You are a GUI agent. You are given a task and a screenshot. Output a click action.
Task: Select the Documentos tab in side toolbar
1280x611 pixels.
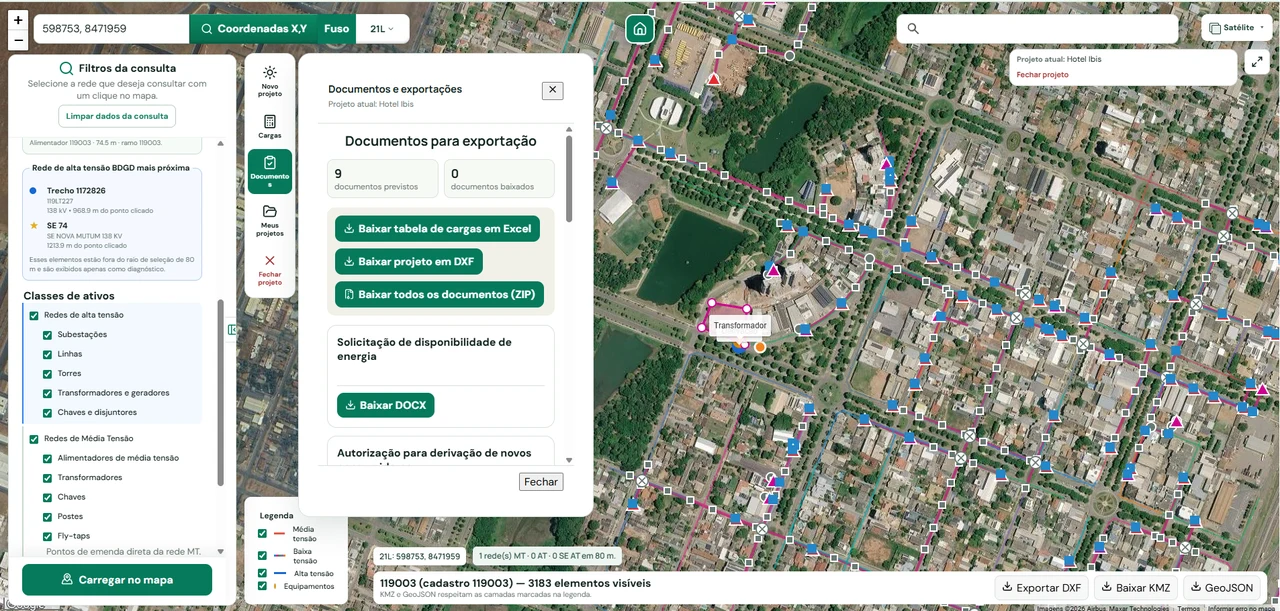pyautogui.click(x=270, y=171)
